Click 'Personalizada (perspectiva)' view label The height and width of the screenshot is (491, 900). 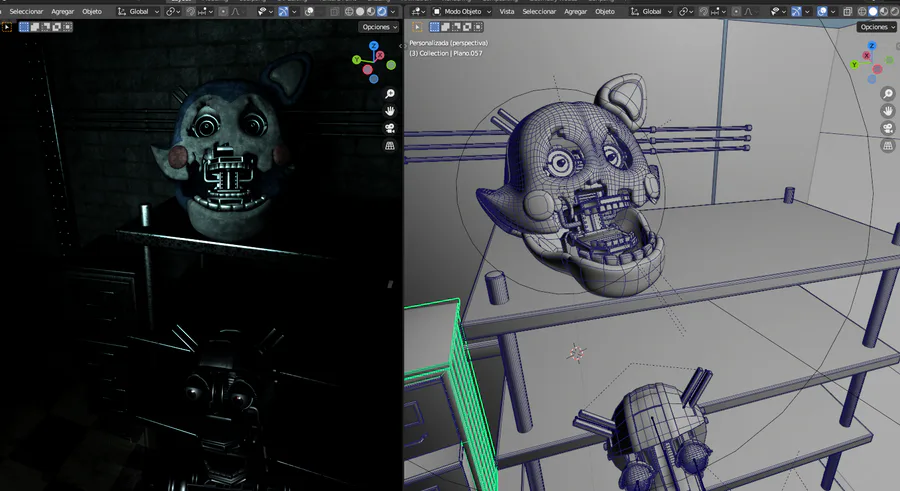click(448, 43)
